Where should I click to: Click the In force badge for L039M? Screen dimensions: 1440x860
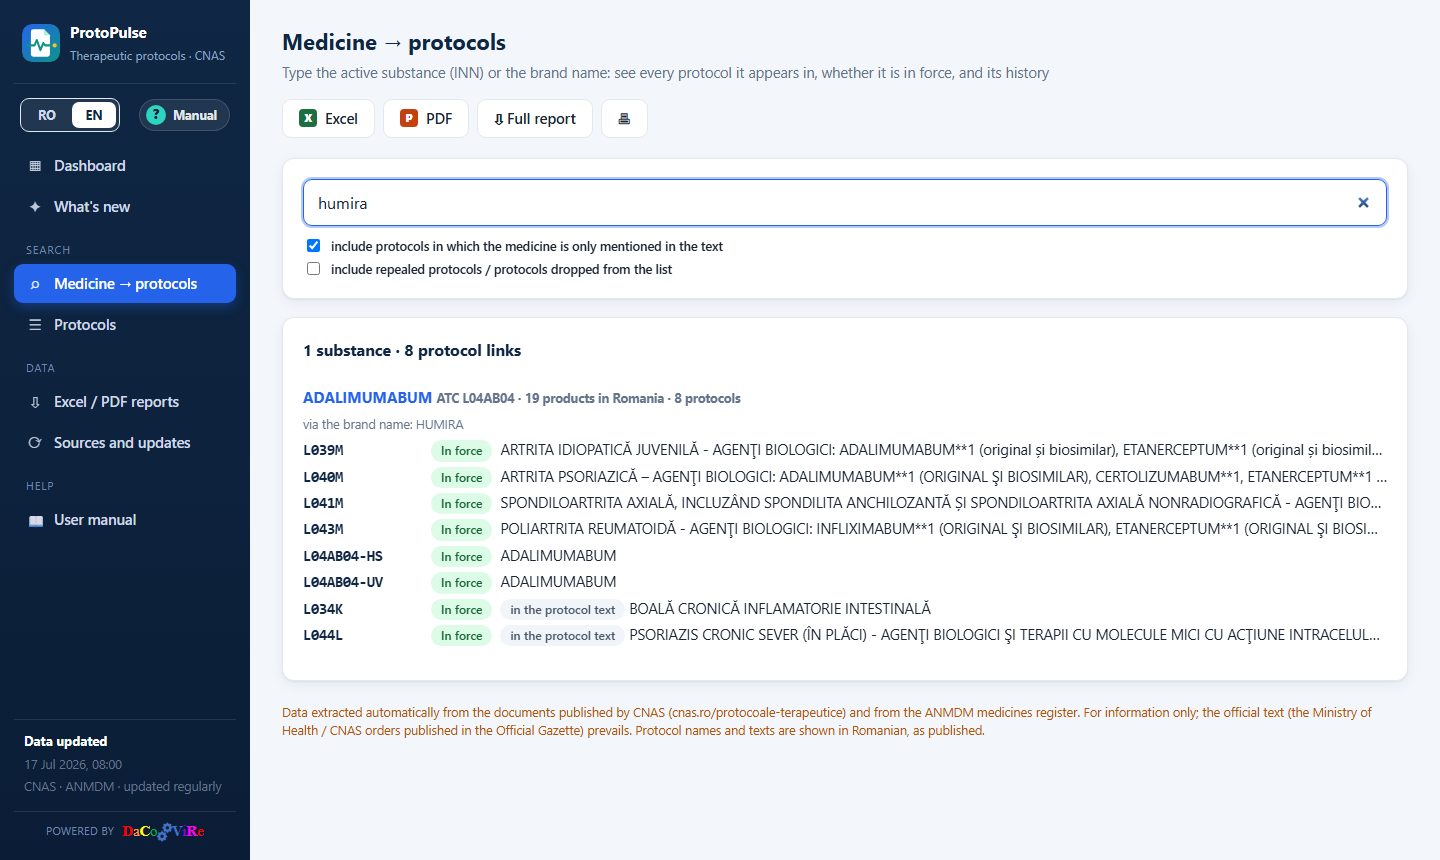pos(461,451)
